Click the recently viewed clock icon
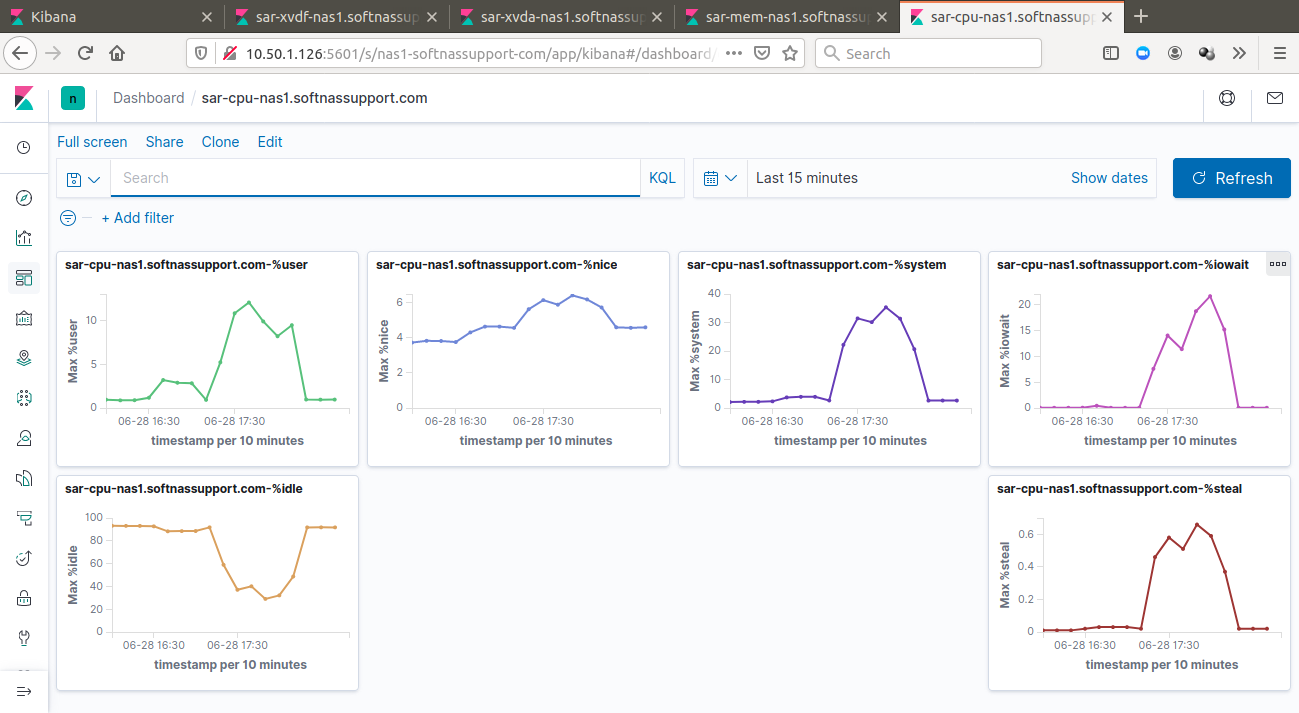Screen dimensions: 1299x713 coord(24,148)
